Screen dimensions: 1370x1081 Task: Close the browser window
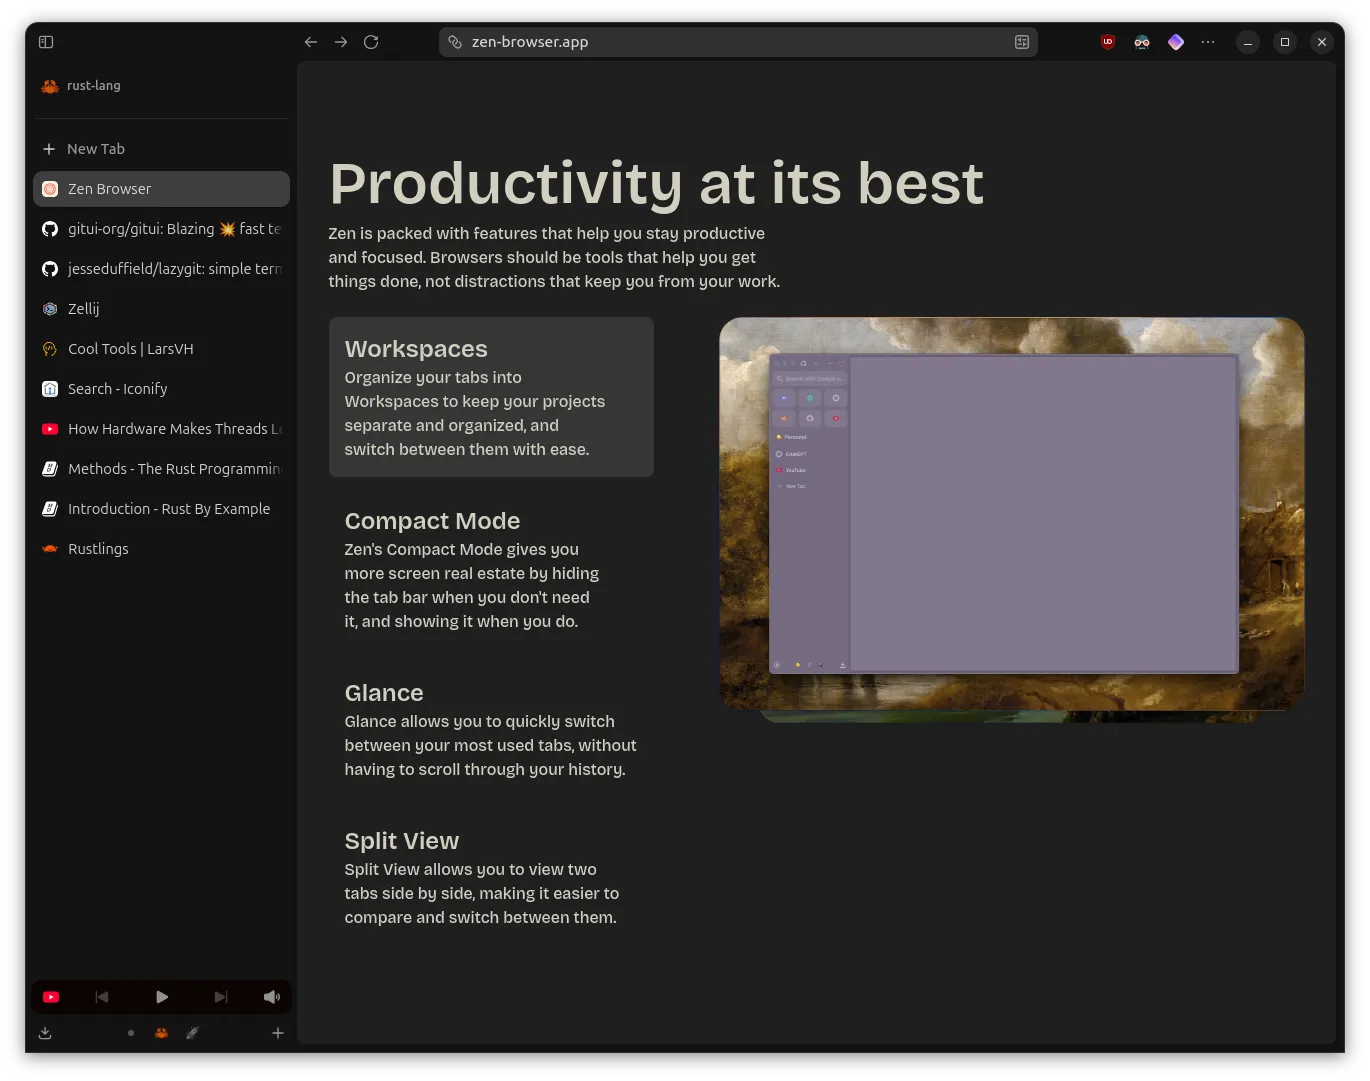tap(1322, 42)
